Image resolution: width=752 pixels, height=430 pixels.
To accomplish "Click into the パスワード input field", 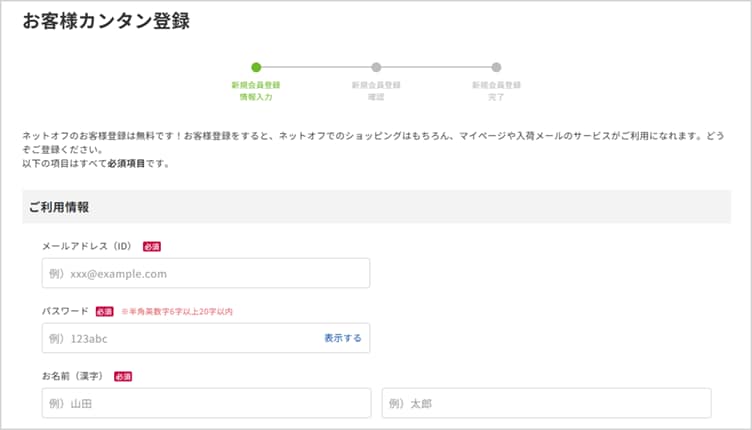I will [x=180, y=338].
